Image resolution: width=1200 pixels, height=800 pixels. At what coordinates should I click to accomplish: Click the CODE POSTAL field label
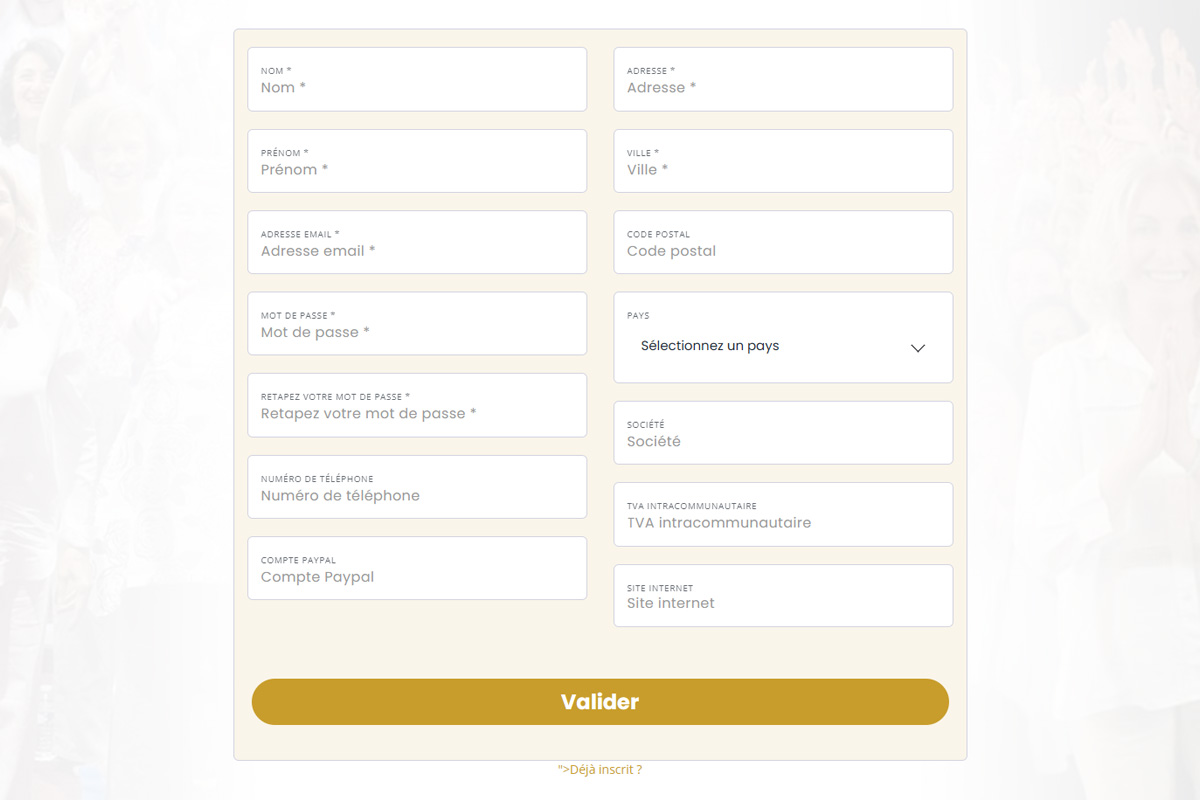point(658,234)
